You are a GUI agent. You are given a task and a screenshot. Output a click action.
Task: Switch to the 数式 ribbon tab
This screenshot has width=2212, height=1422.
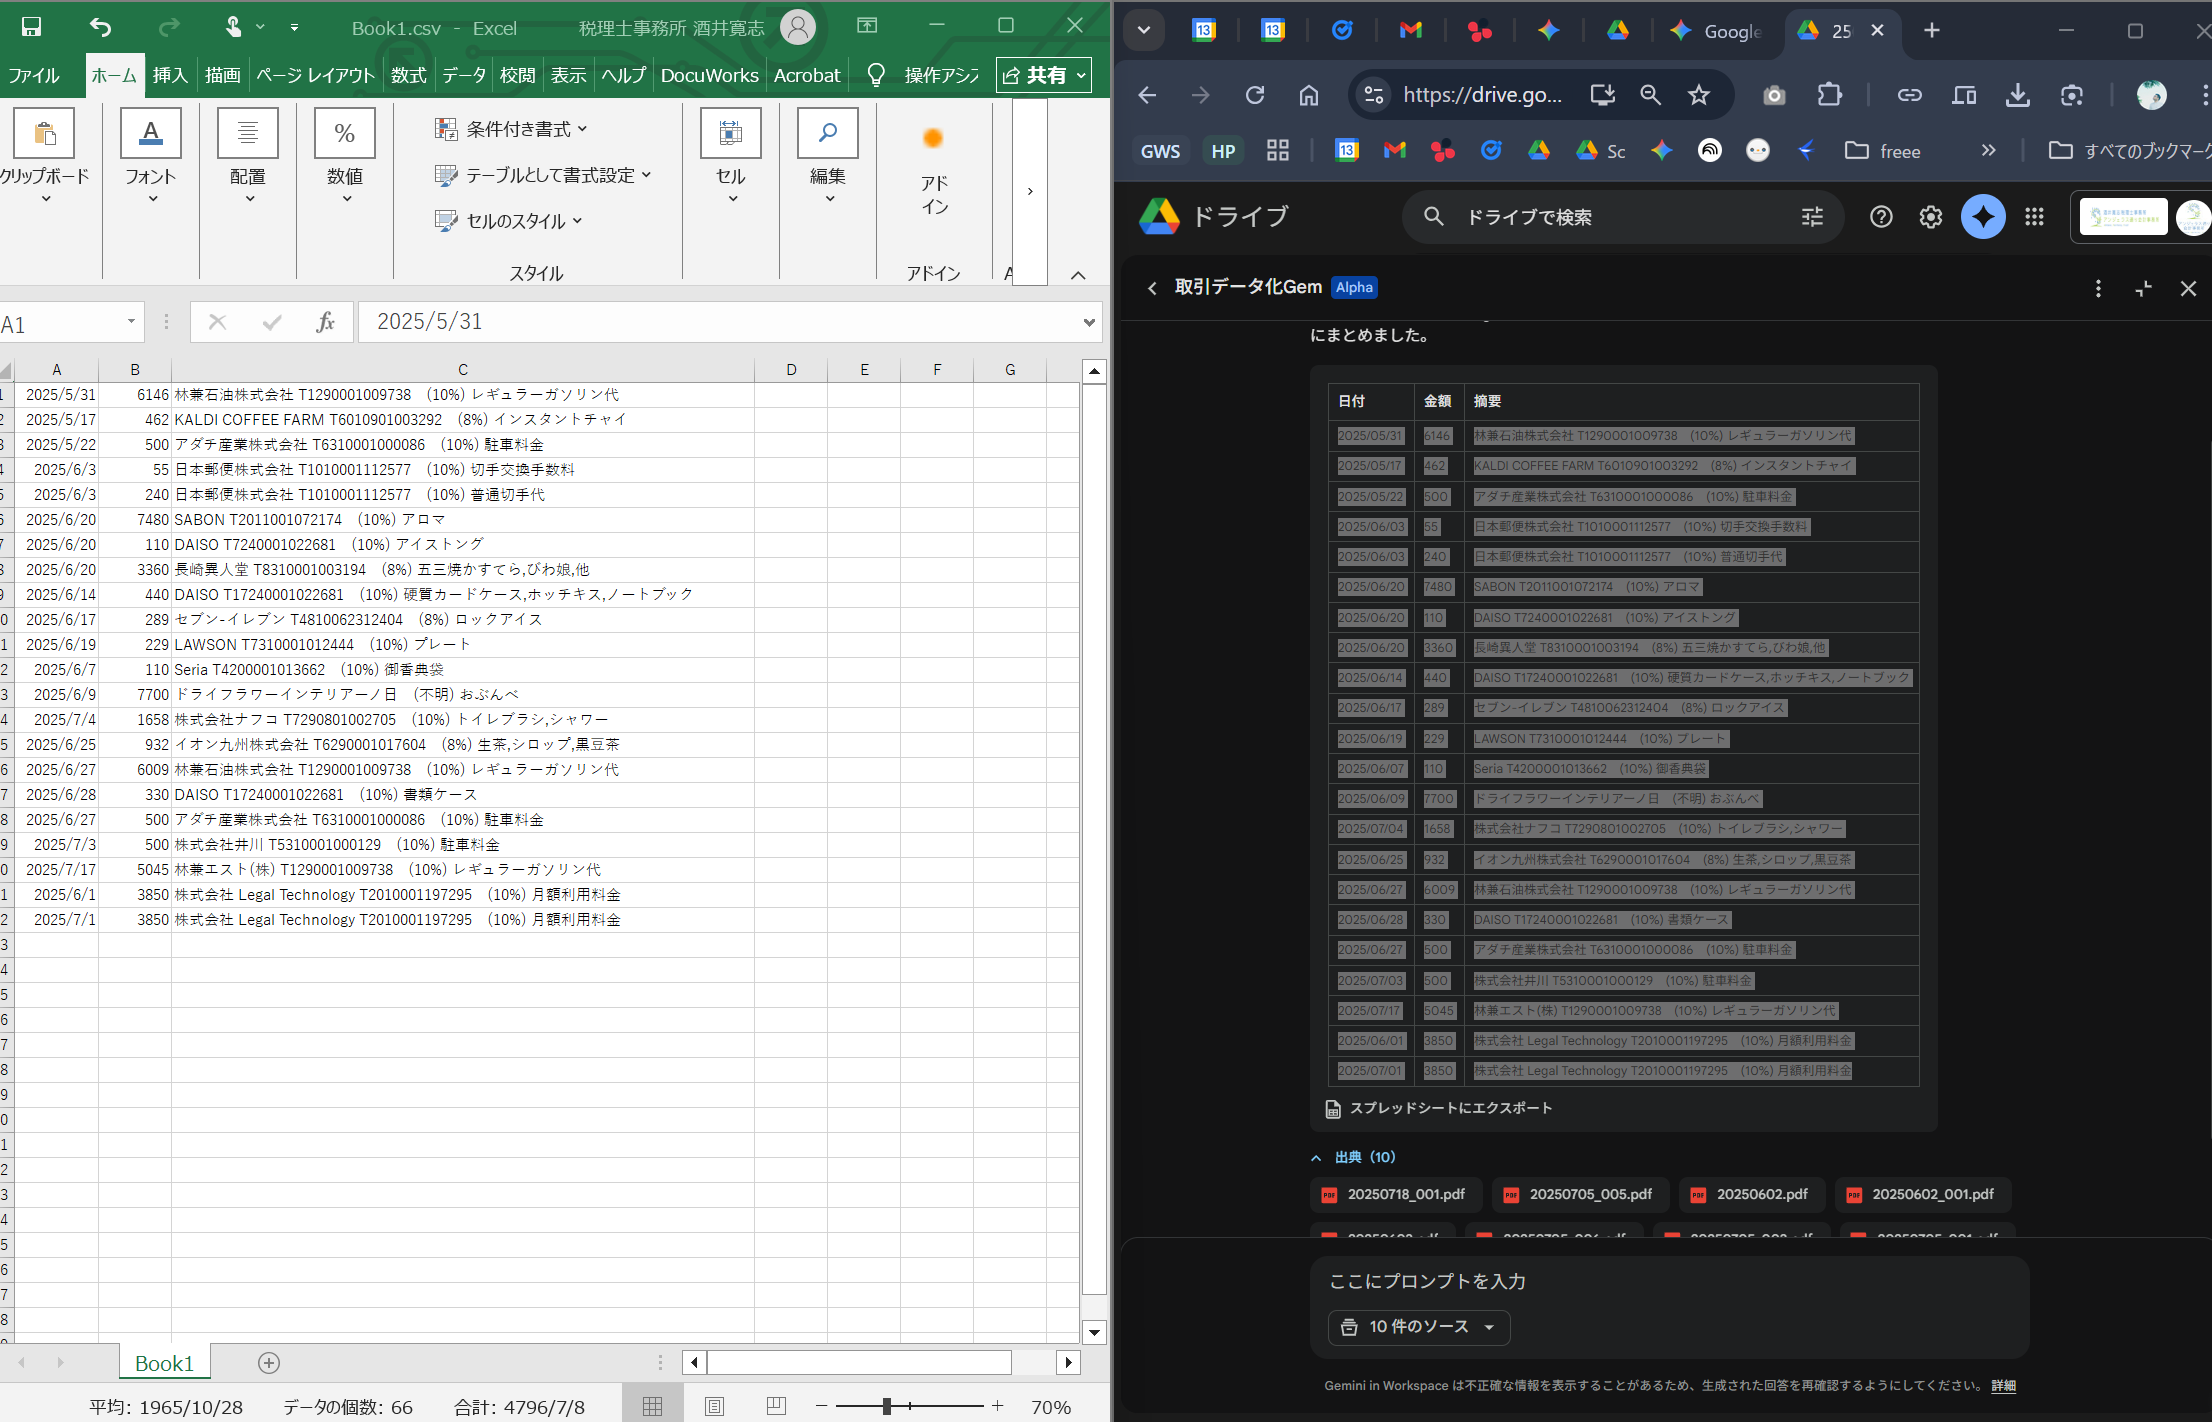tap(408, 75)
